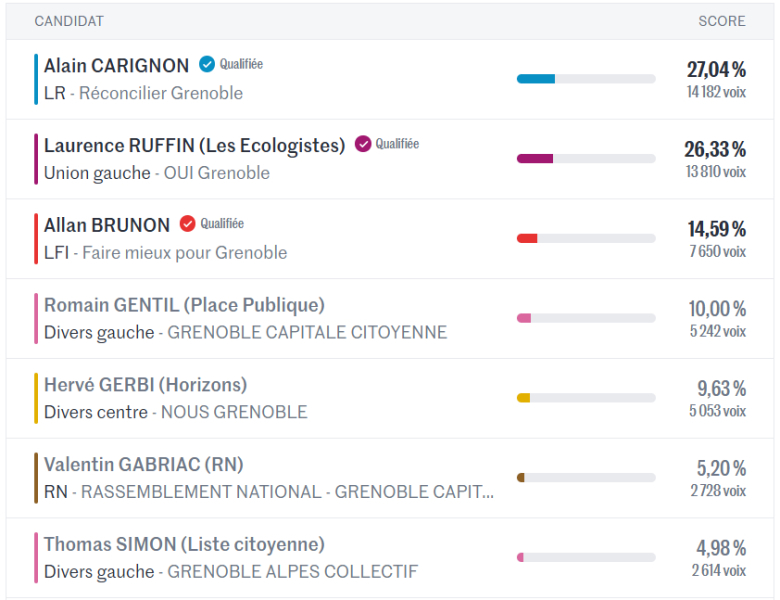Click the purple qualified checkmark beside Laurence RUFFIN

[x=363, y=144]
